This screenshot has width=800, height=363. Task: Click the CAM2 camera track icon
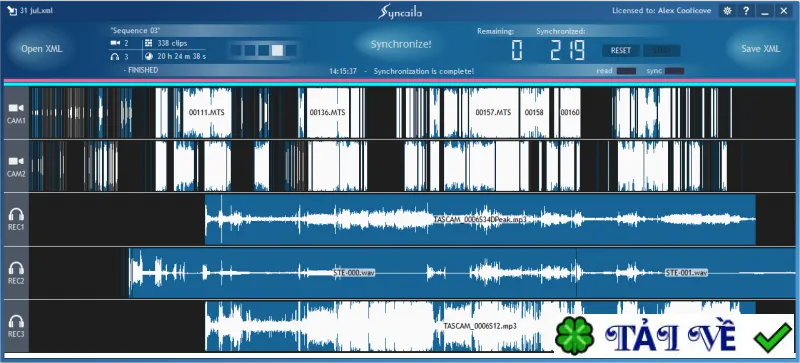coord(16,161)
